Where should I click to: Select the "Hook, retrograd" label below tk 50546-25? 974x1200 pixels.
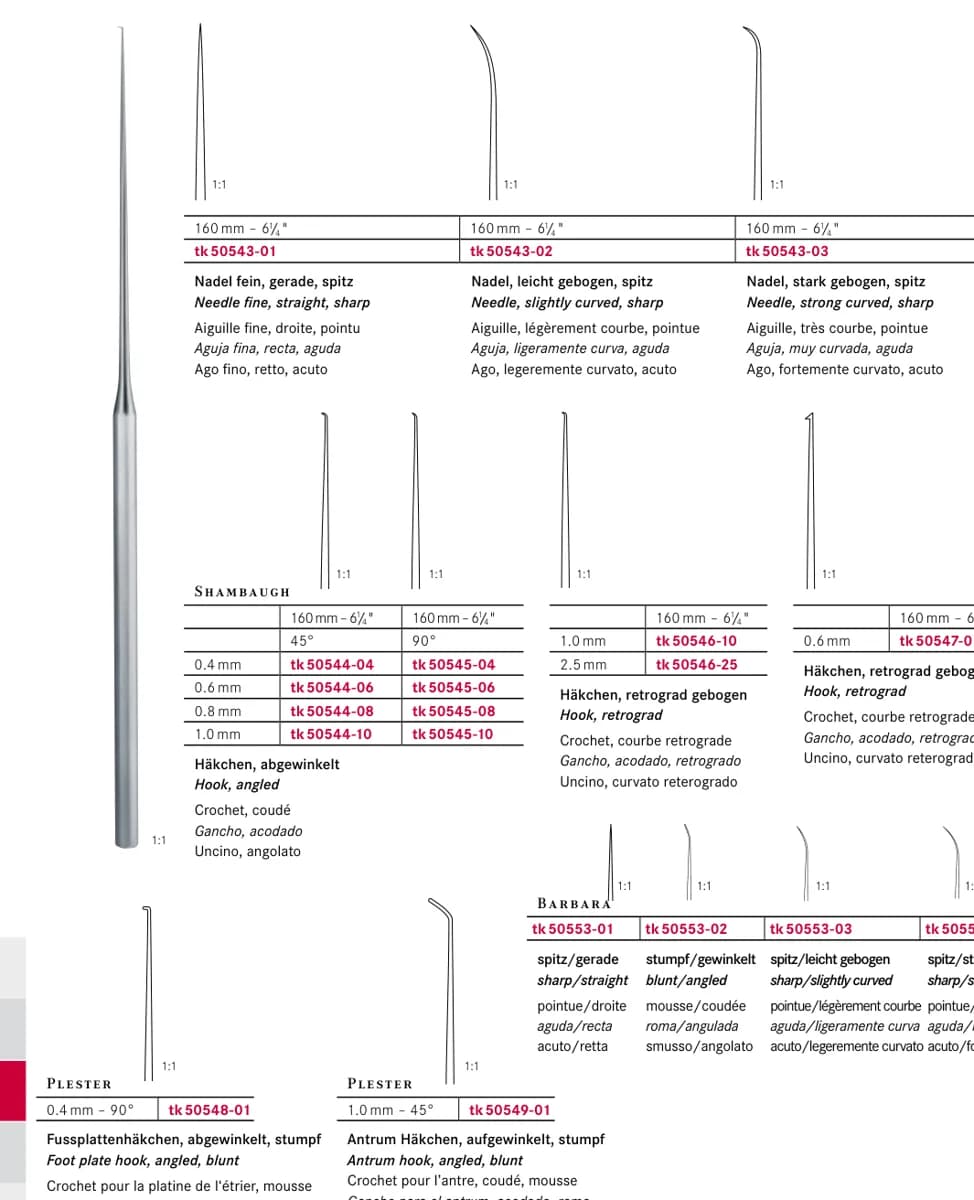611,715
